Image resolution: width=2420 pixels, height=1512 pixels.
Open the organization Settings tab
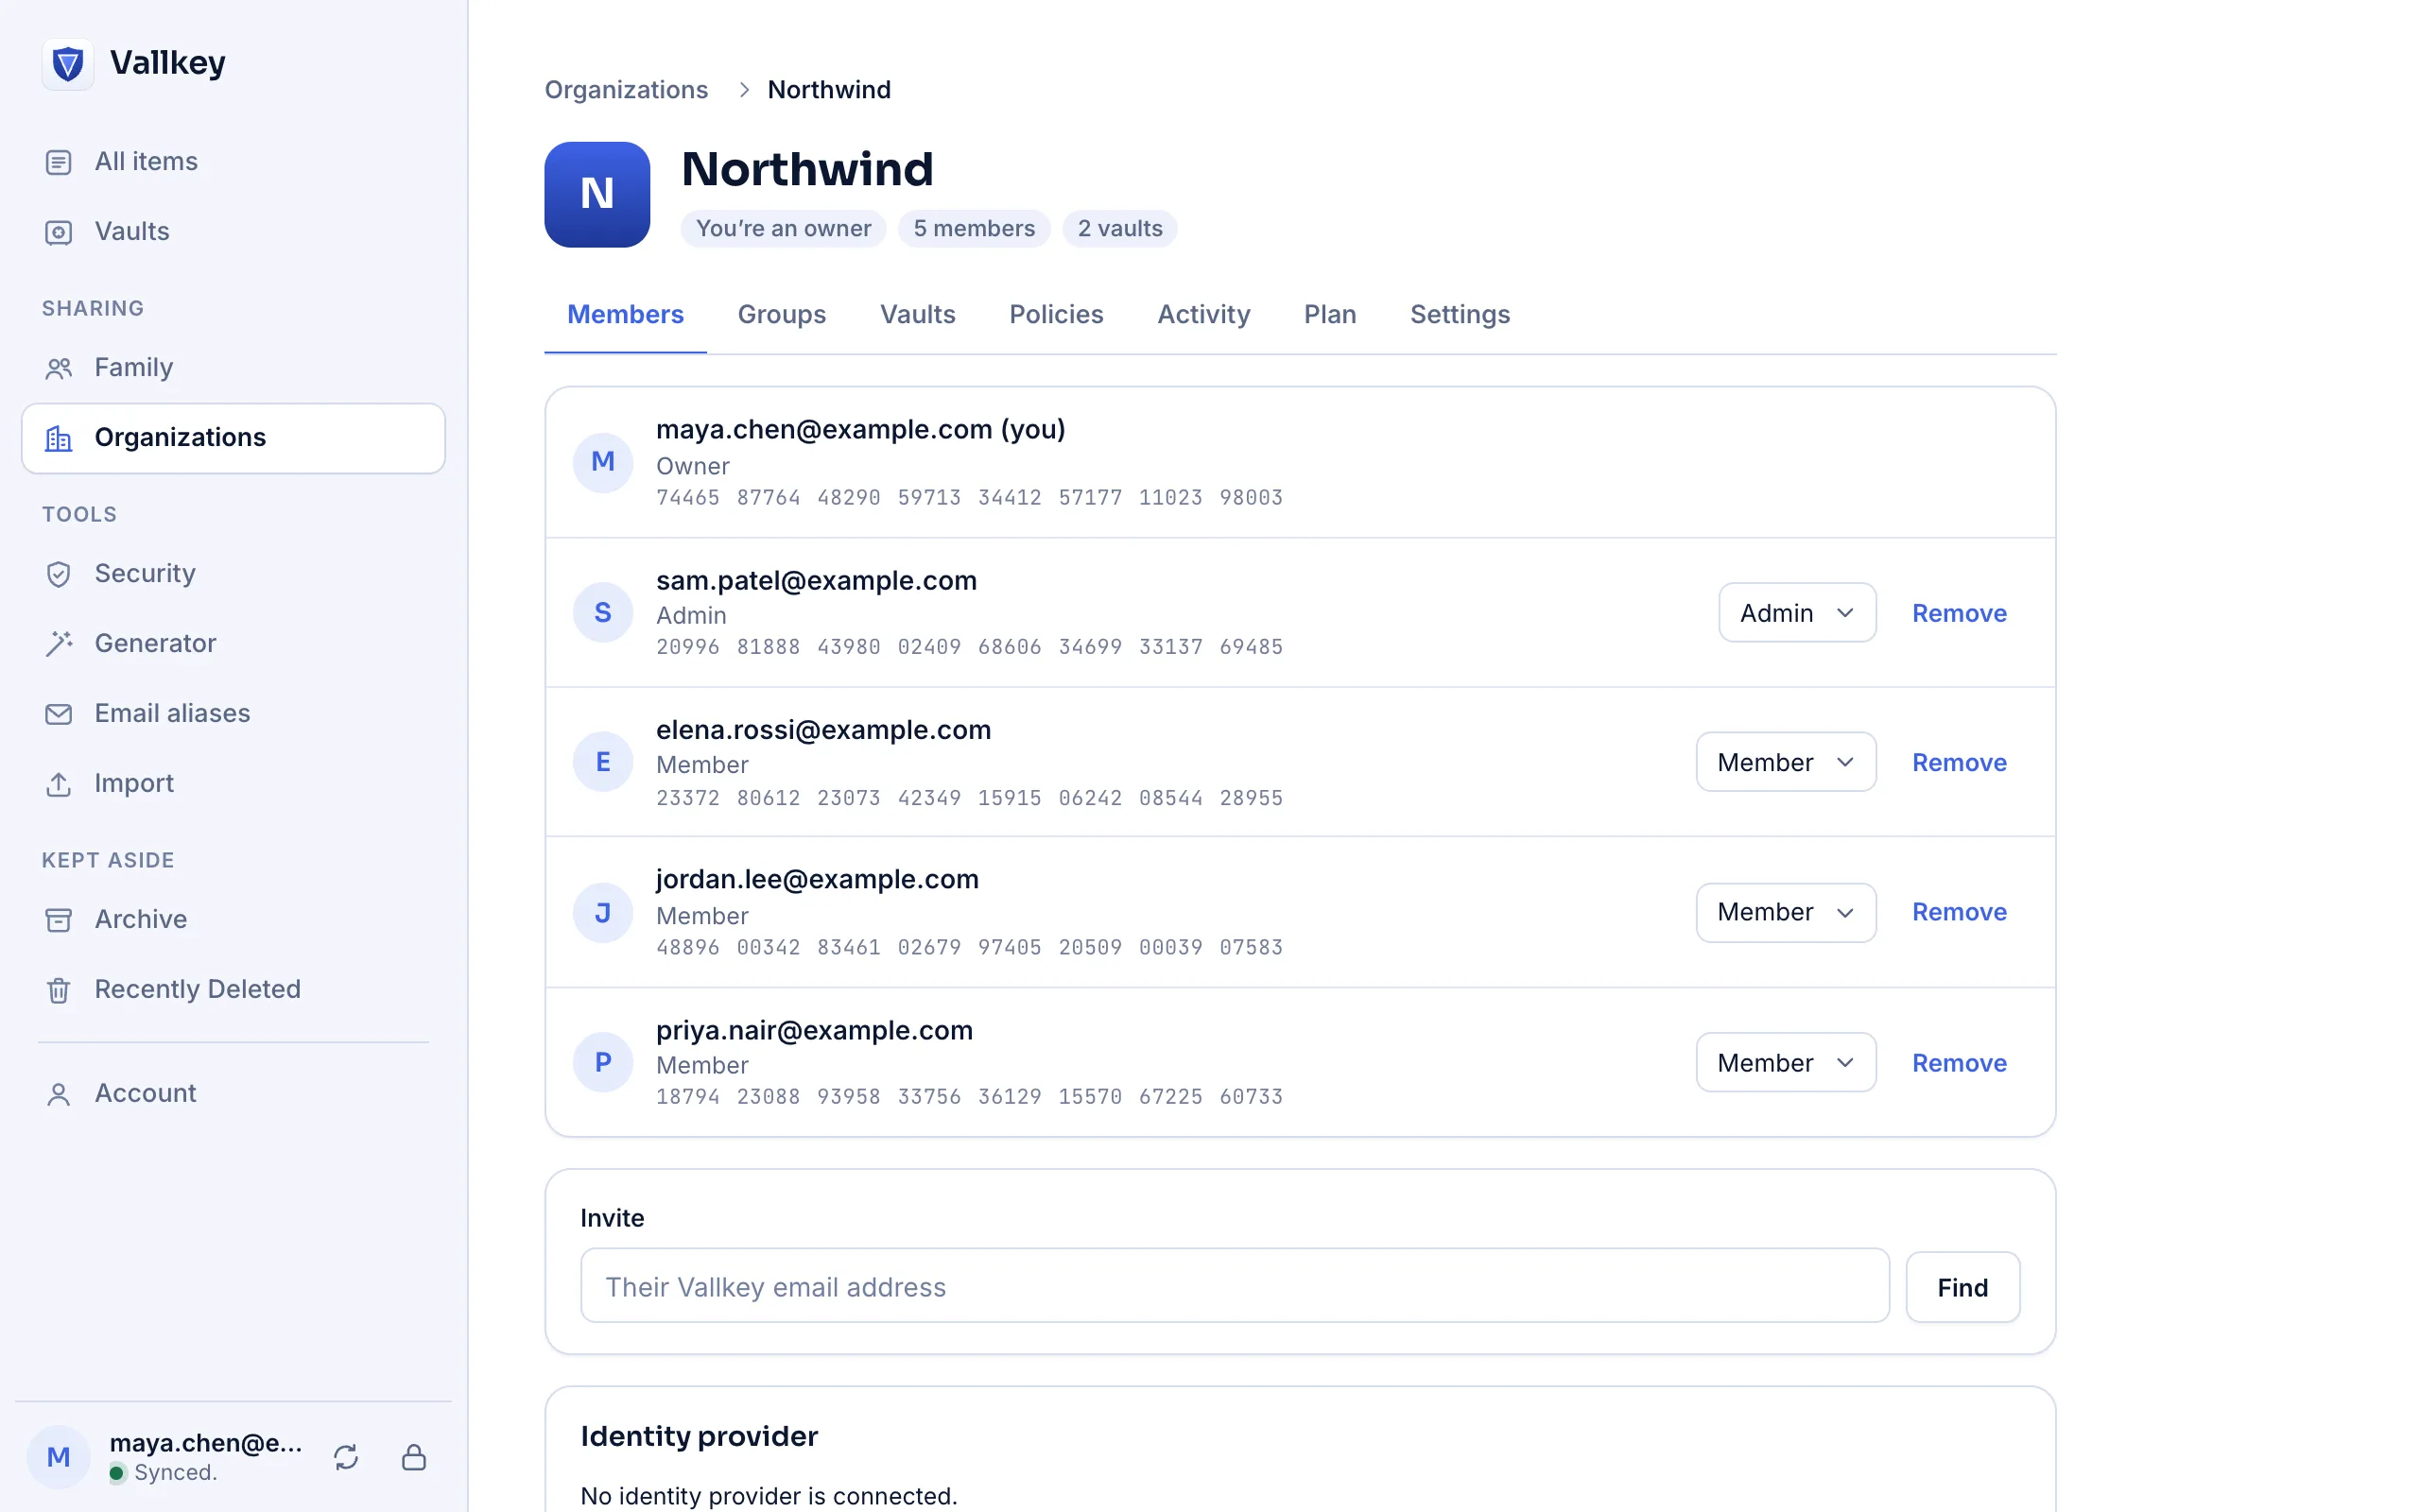pyautogui.click(x=1459, y=314)
